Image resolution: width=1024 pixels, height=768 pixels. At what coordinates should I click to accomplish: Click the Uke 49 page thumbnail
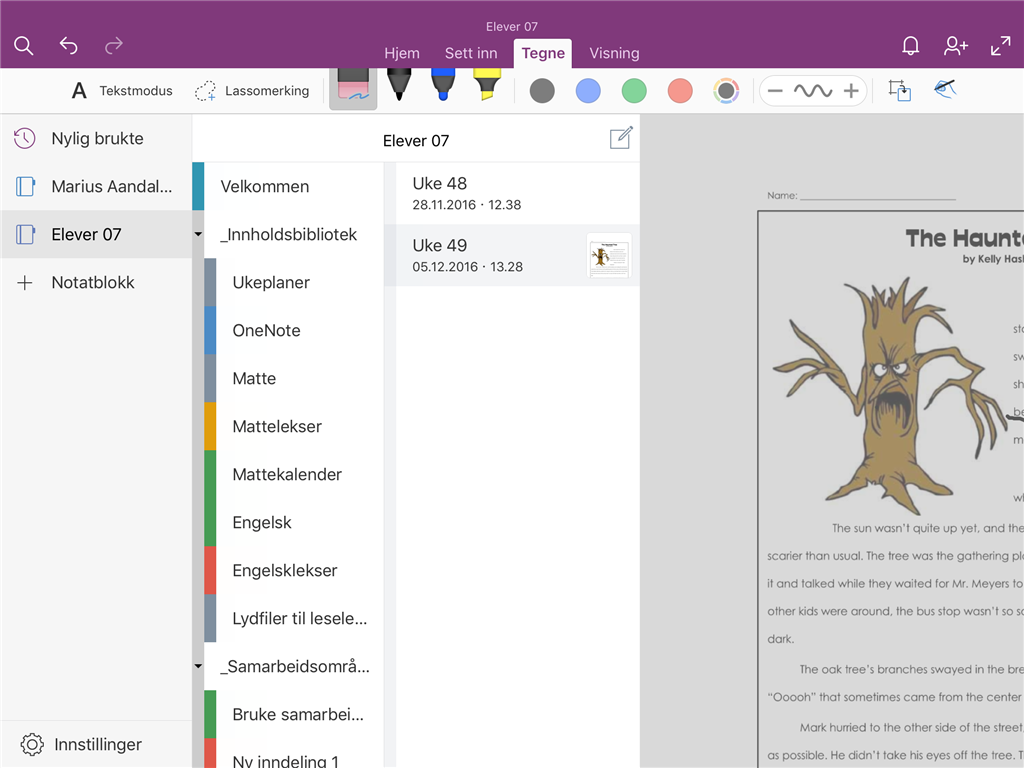(609, 255)
